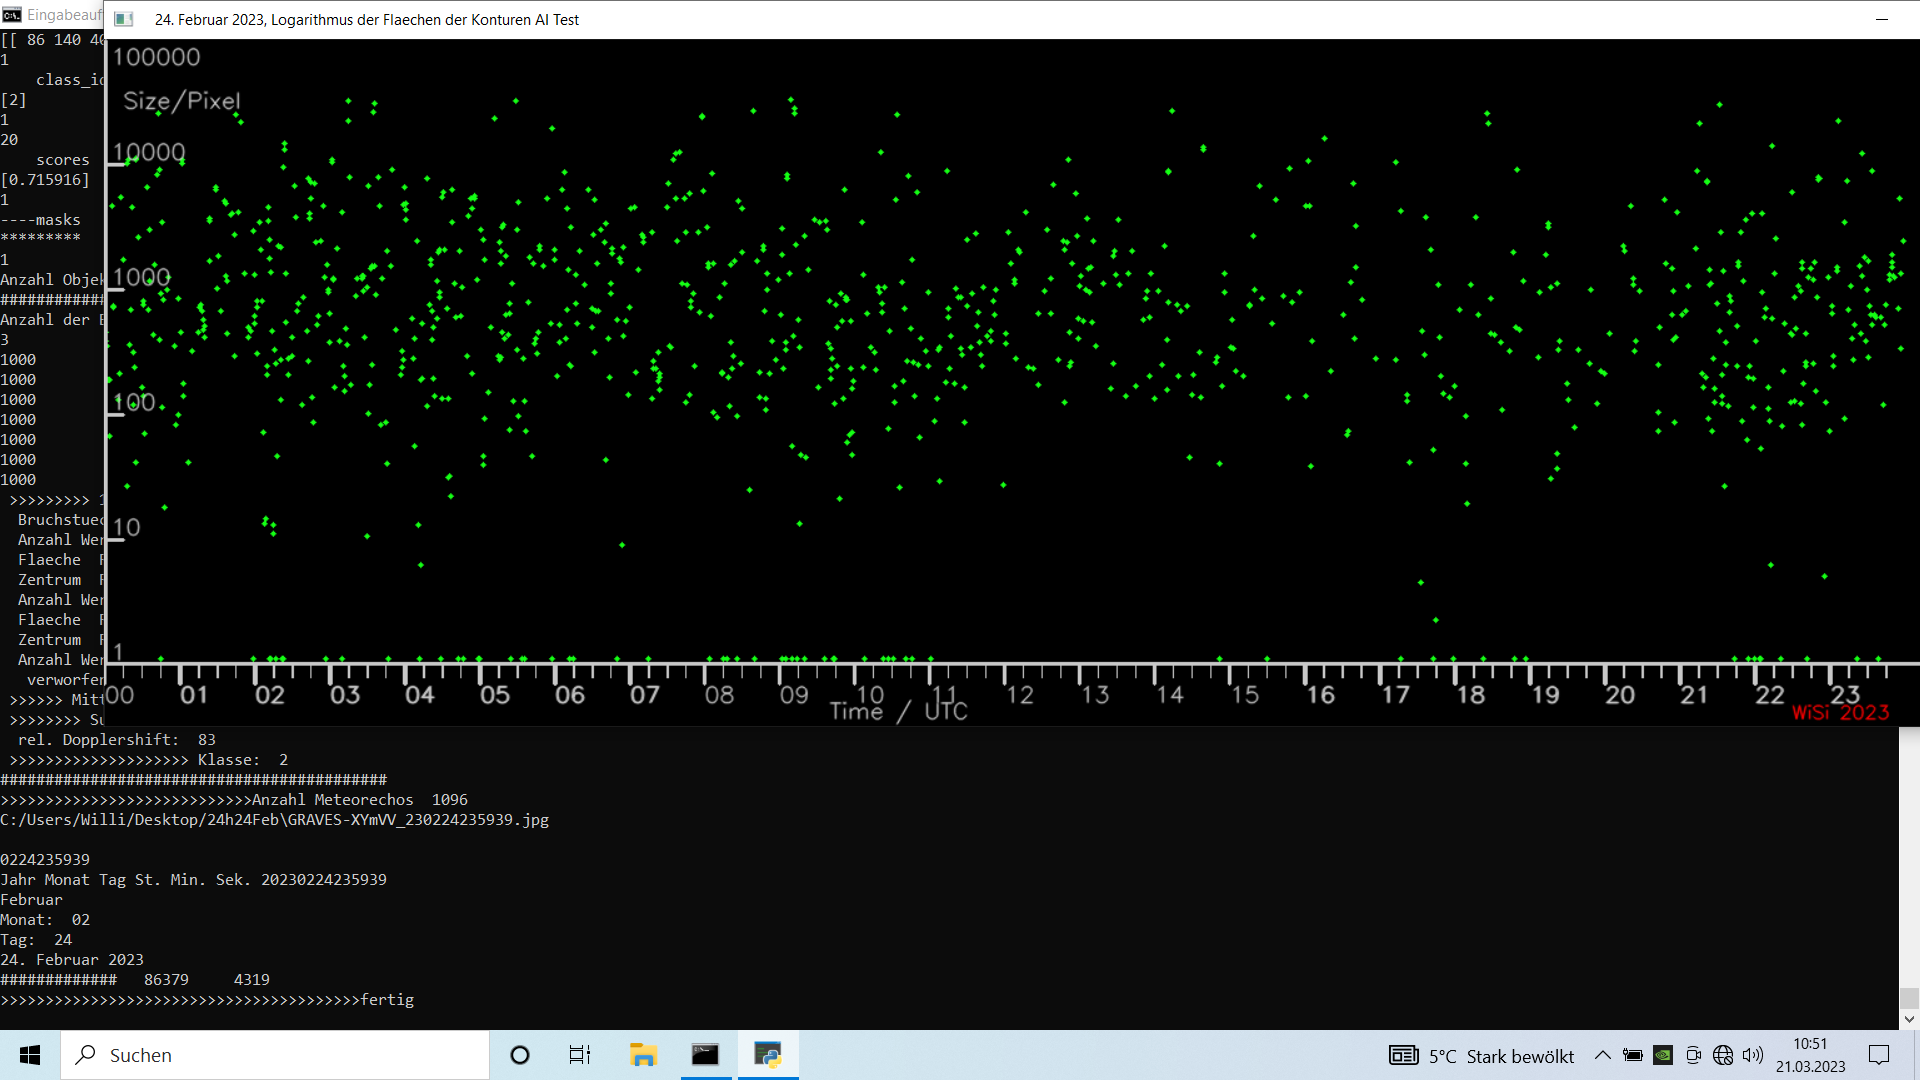Open the Windows Start menu
Image resolution: width=1920 pixels, height=1080 pixels.
click(30, 1055)
